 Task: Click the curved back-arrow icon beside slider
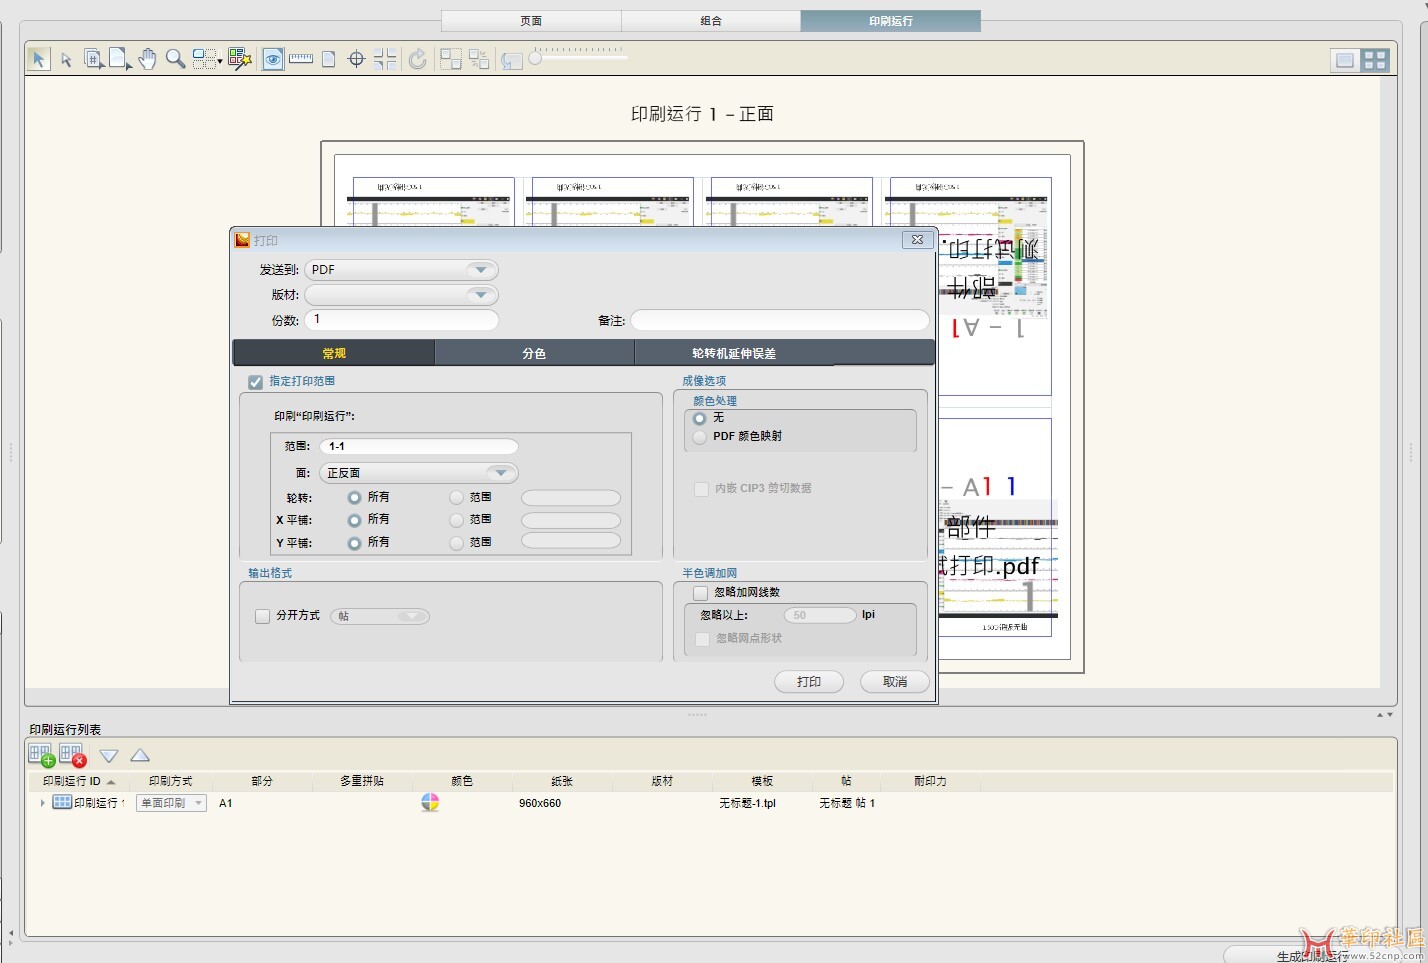pyautogui.click(x=511, y=60)
